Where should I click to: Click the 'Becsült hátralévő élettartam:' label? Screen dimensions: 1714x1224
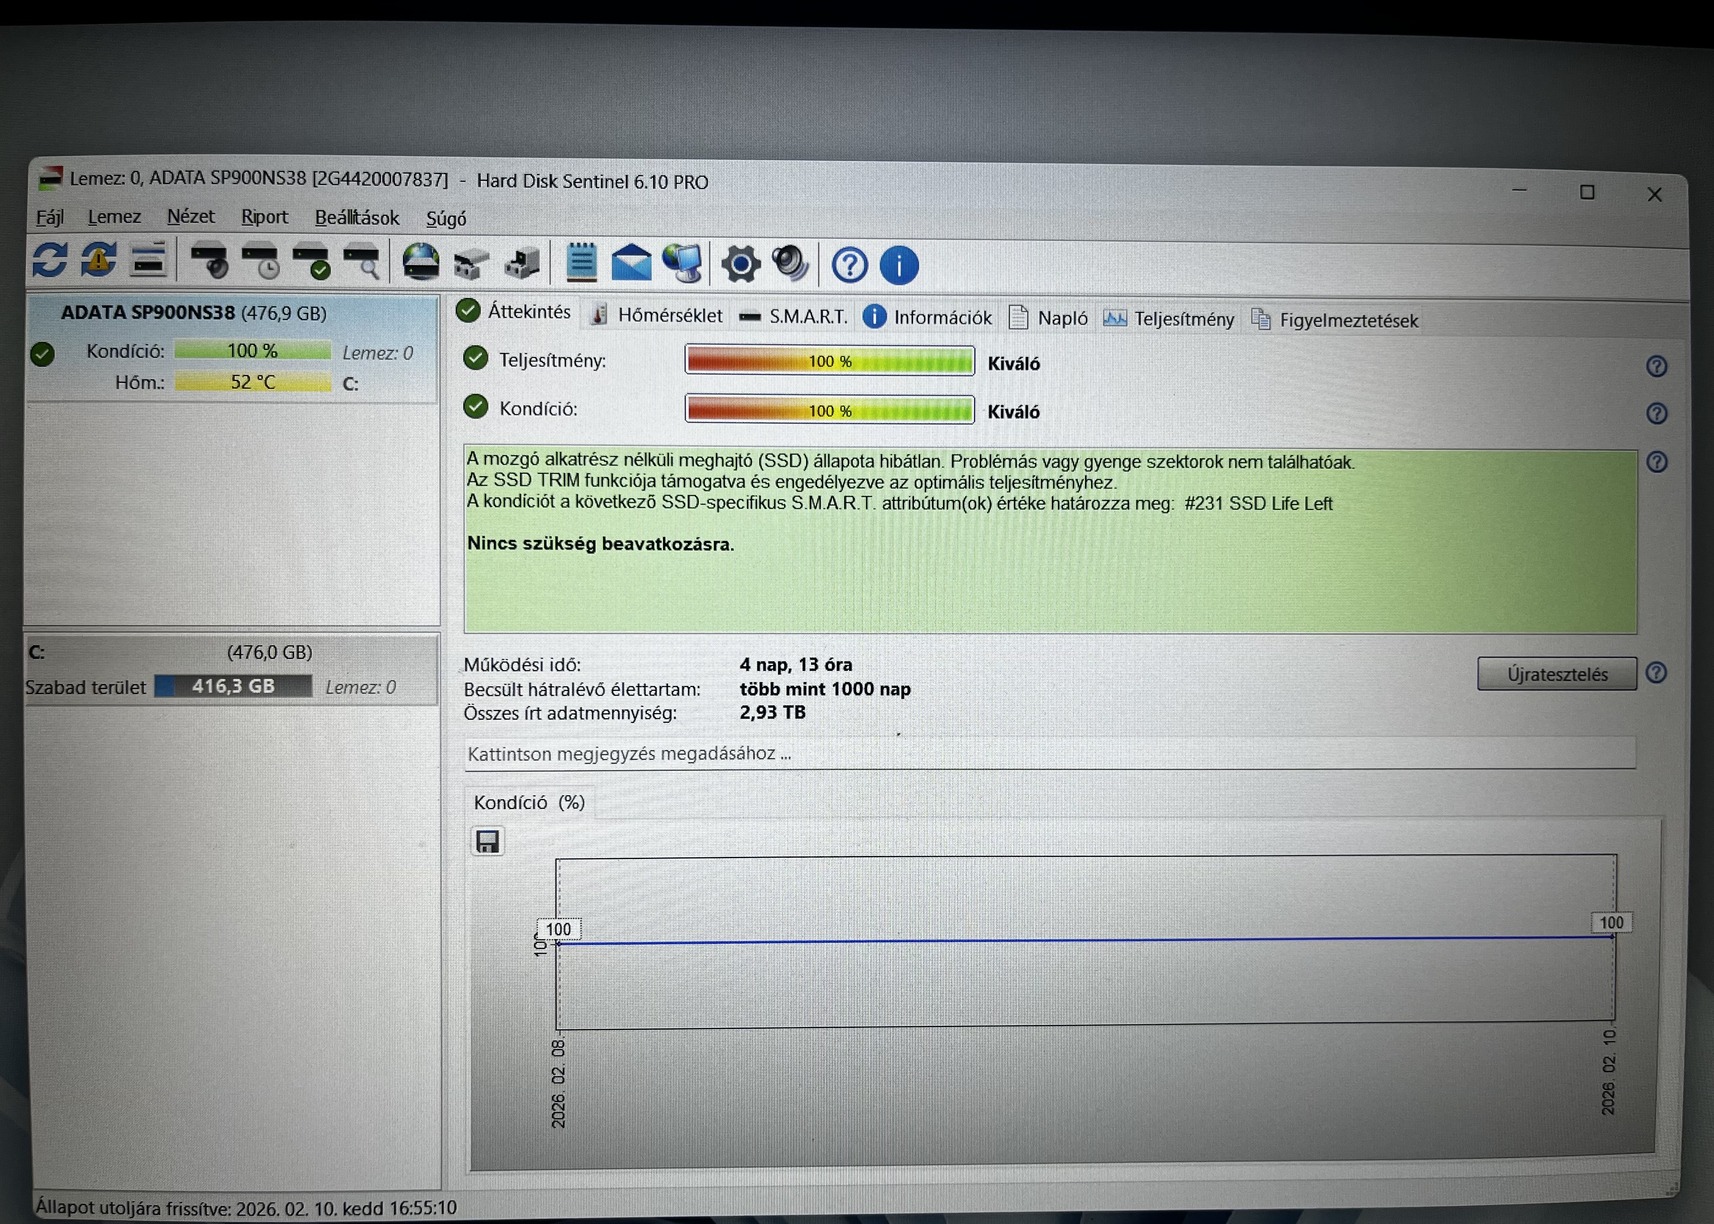click(x=582, y=689)
